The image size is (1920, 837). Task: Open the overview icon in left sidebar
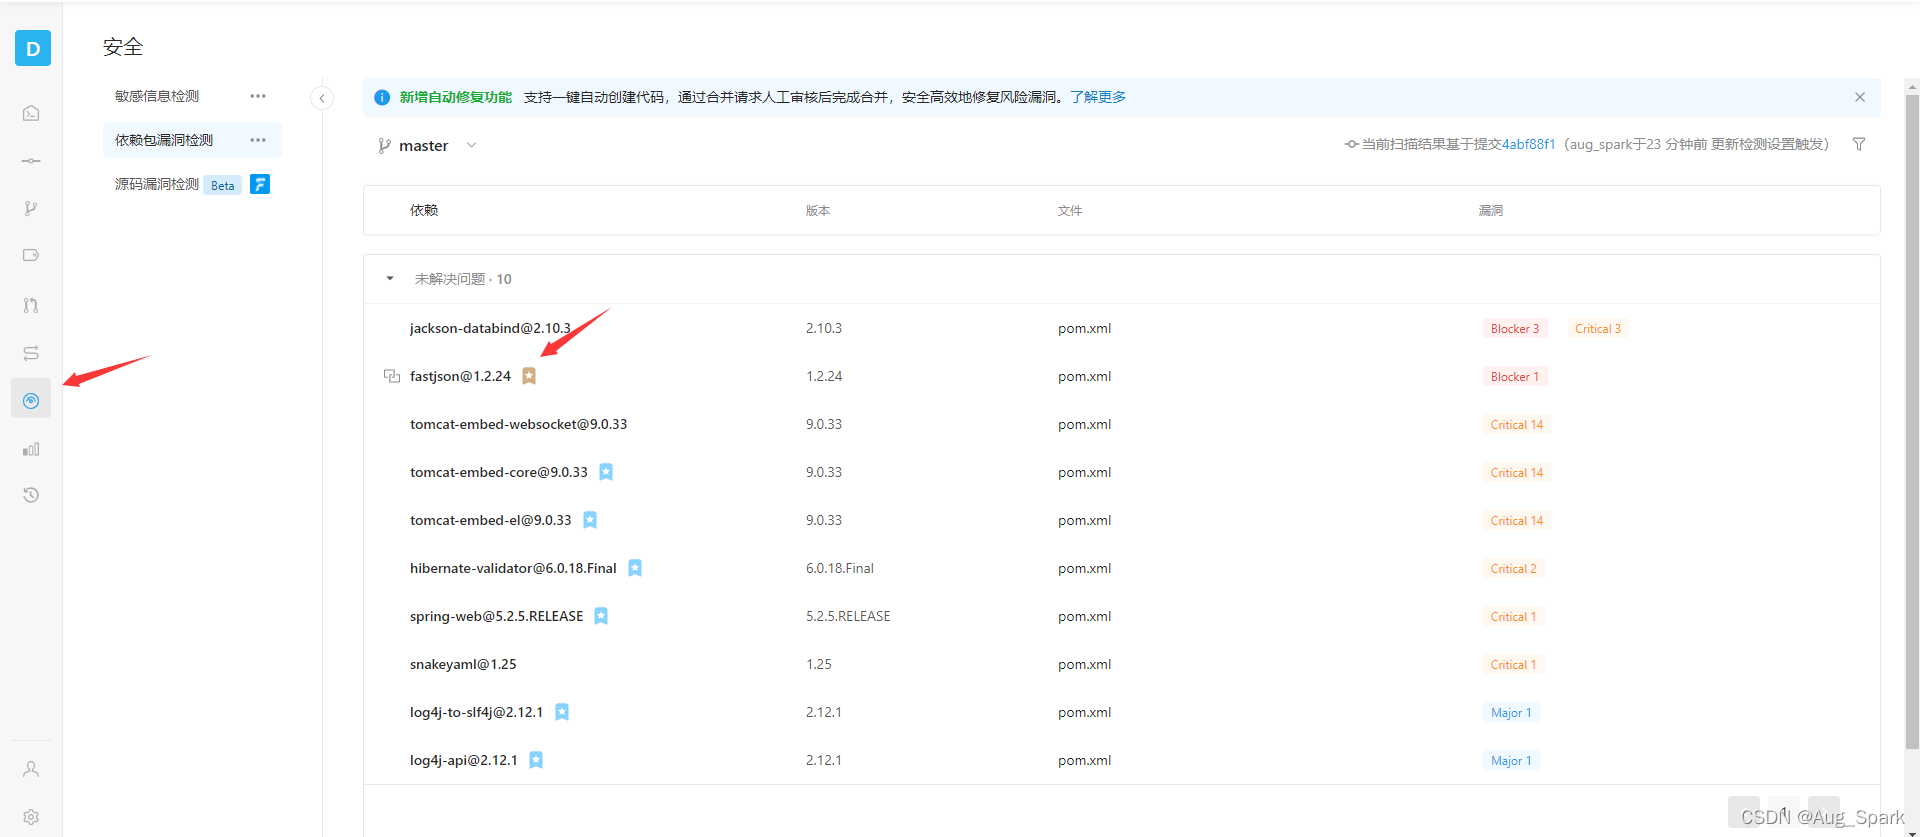click(31, 113)
